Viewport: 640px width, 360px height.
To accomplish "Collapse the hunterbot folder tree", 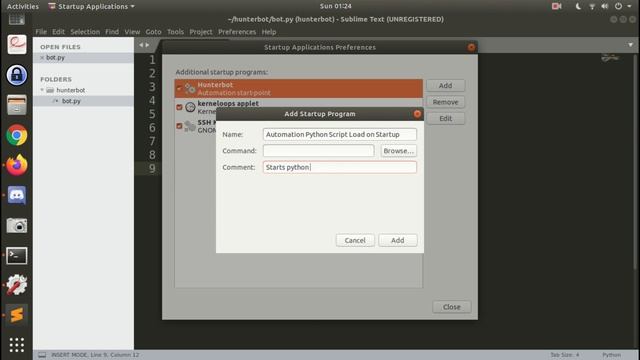I will pos(42,90).
